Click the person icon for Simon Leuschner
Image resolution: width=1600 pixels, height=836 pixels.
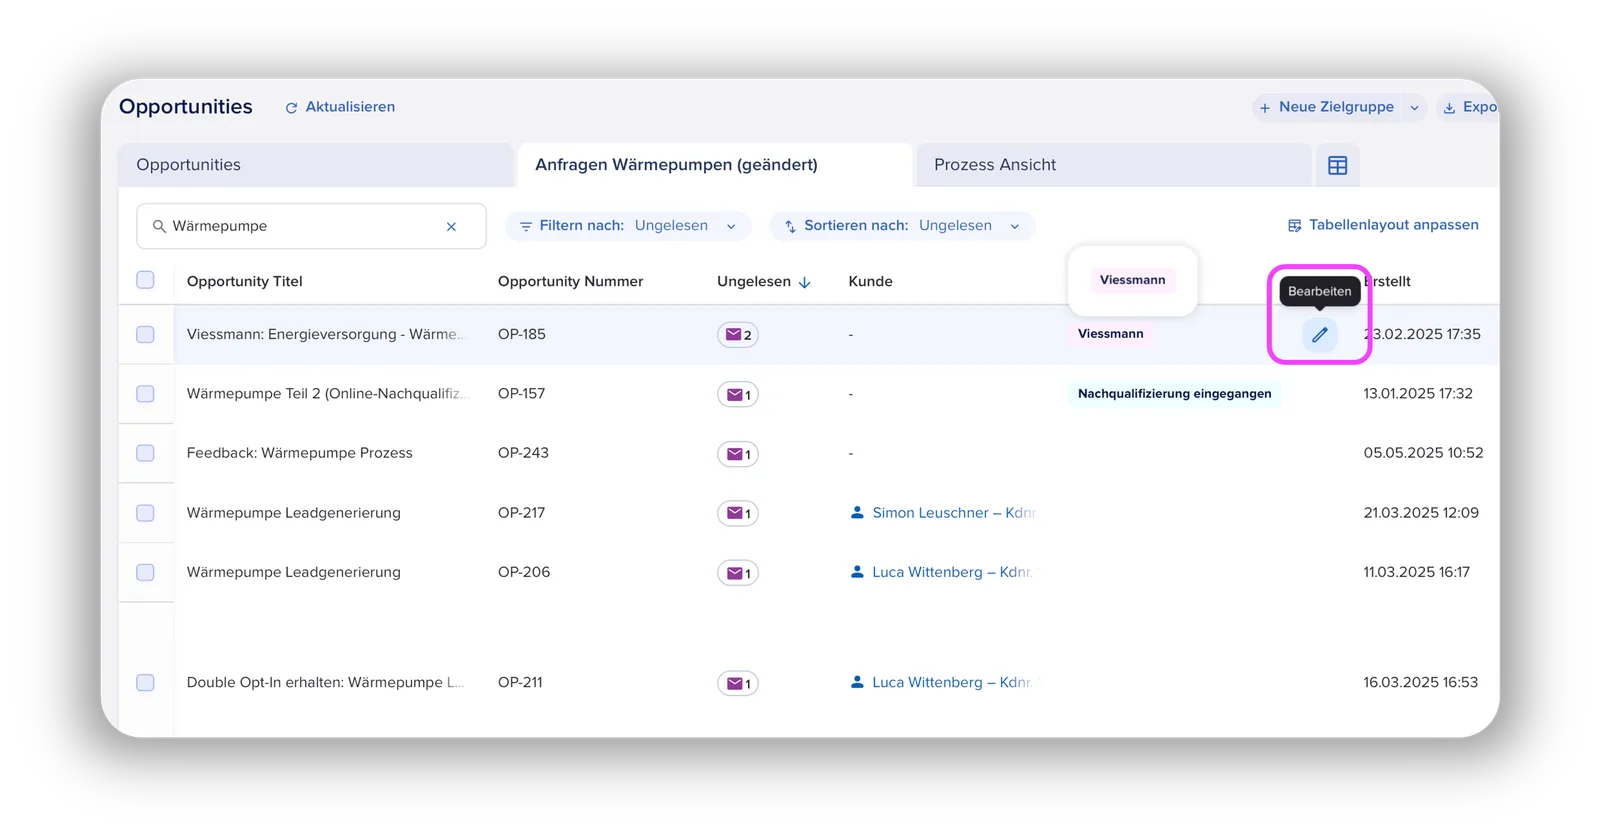pyautogui.click(x=857, y=513)
